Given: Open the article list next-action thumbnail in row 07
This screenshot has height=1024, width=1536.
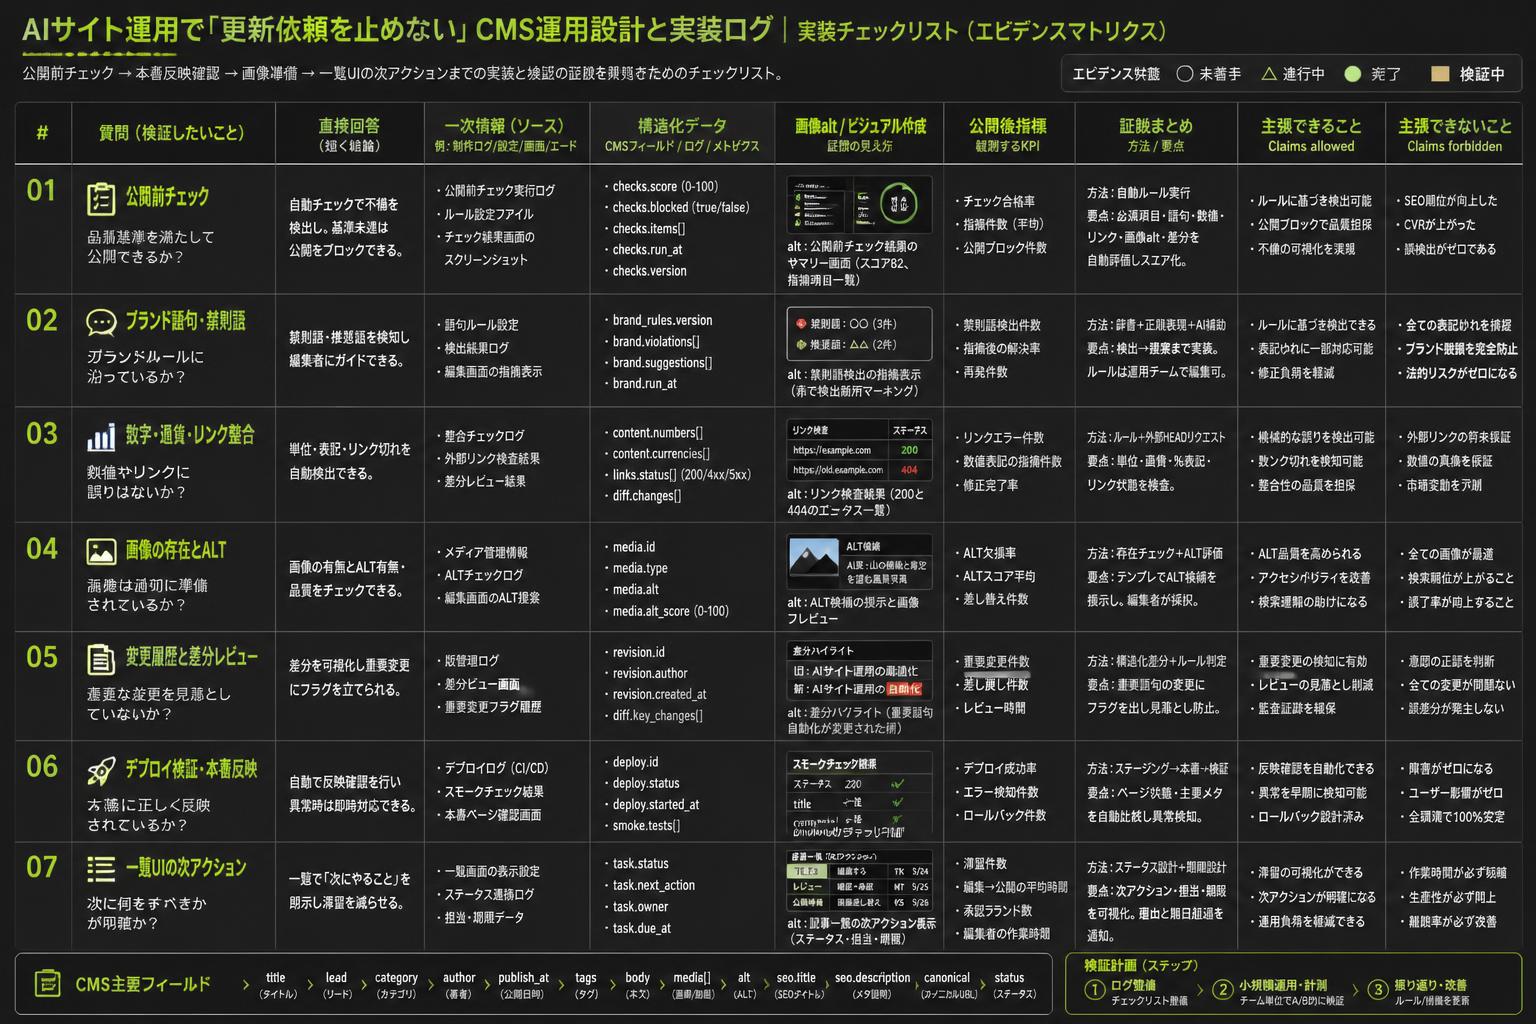Looking at the screenshot, I should pos(859,880).
